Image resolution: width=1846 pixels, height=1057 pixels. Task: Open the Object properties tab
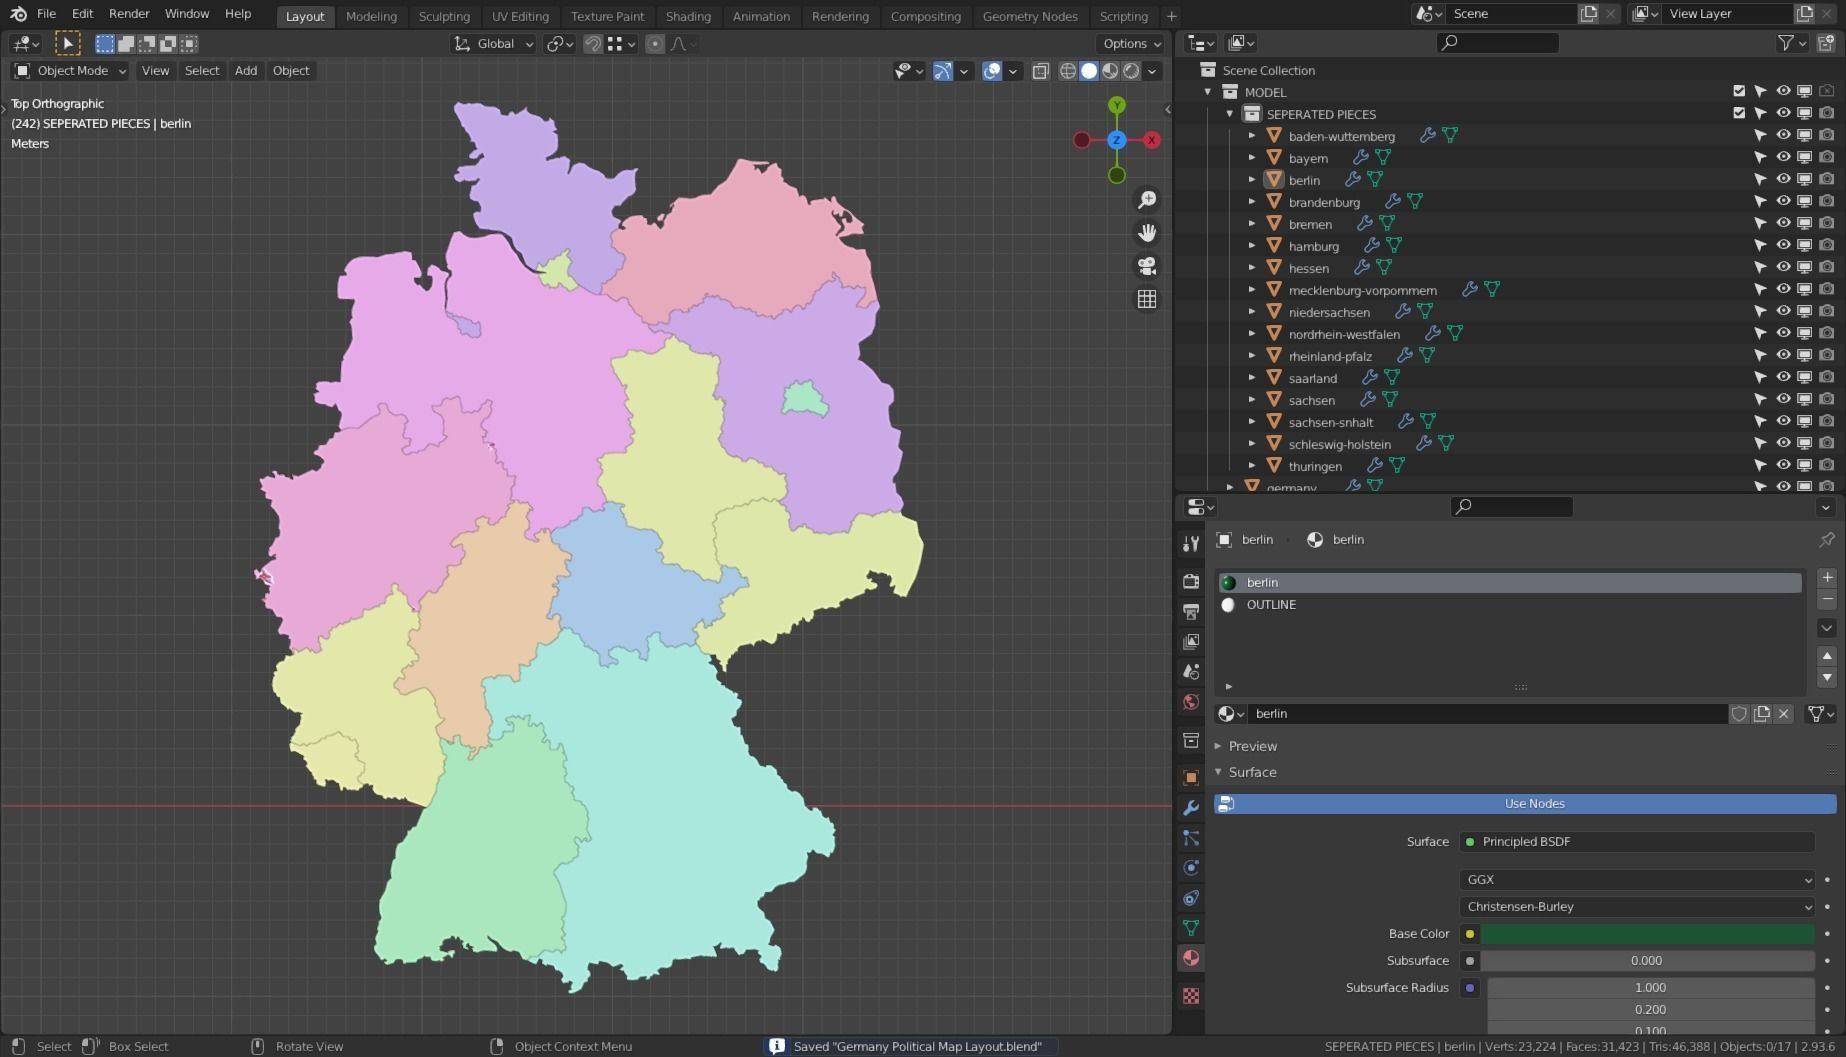click(x=1191, y=778)
